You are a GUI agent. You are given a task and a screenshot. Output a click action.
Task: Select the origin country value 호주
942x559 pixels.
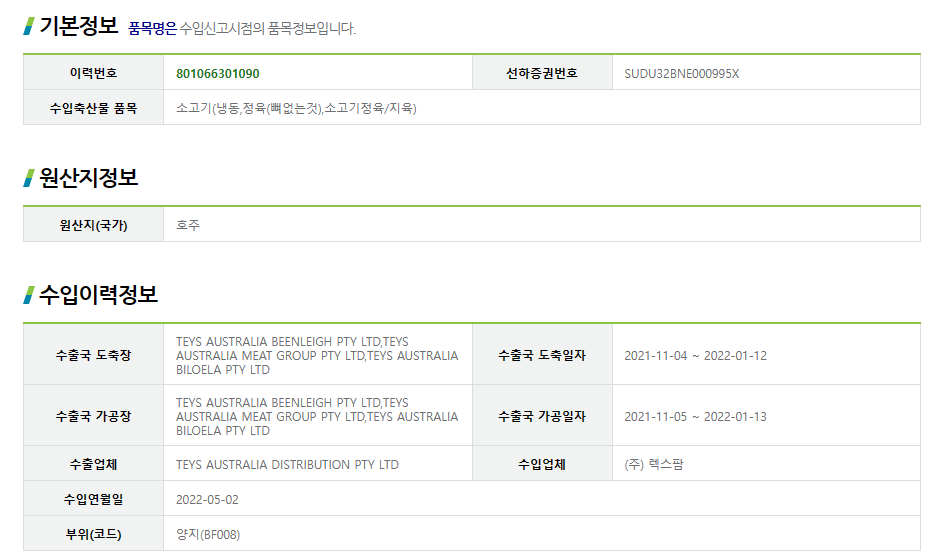pos(188,225)
